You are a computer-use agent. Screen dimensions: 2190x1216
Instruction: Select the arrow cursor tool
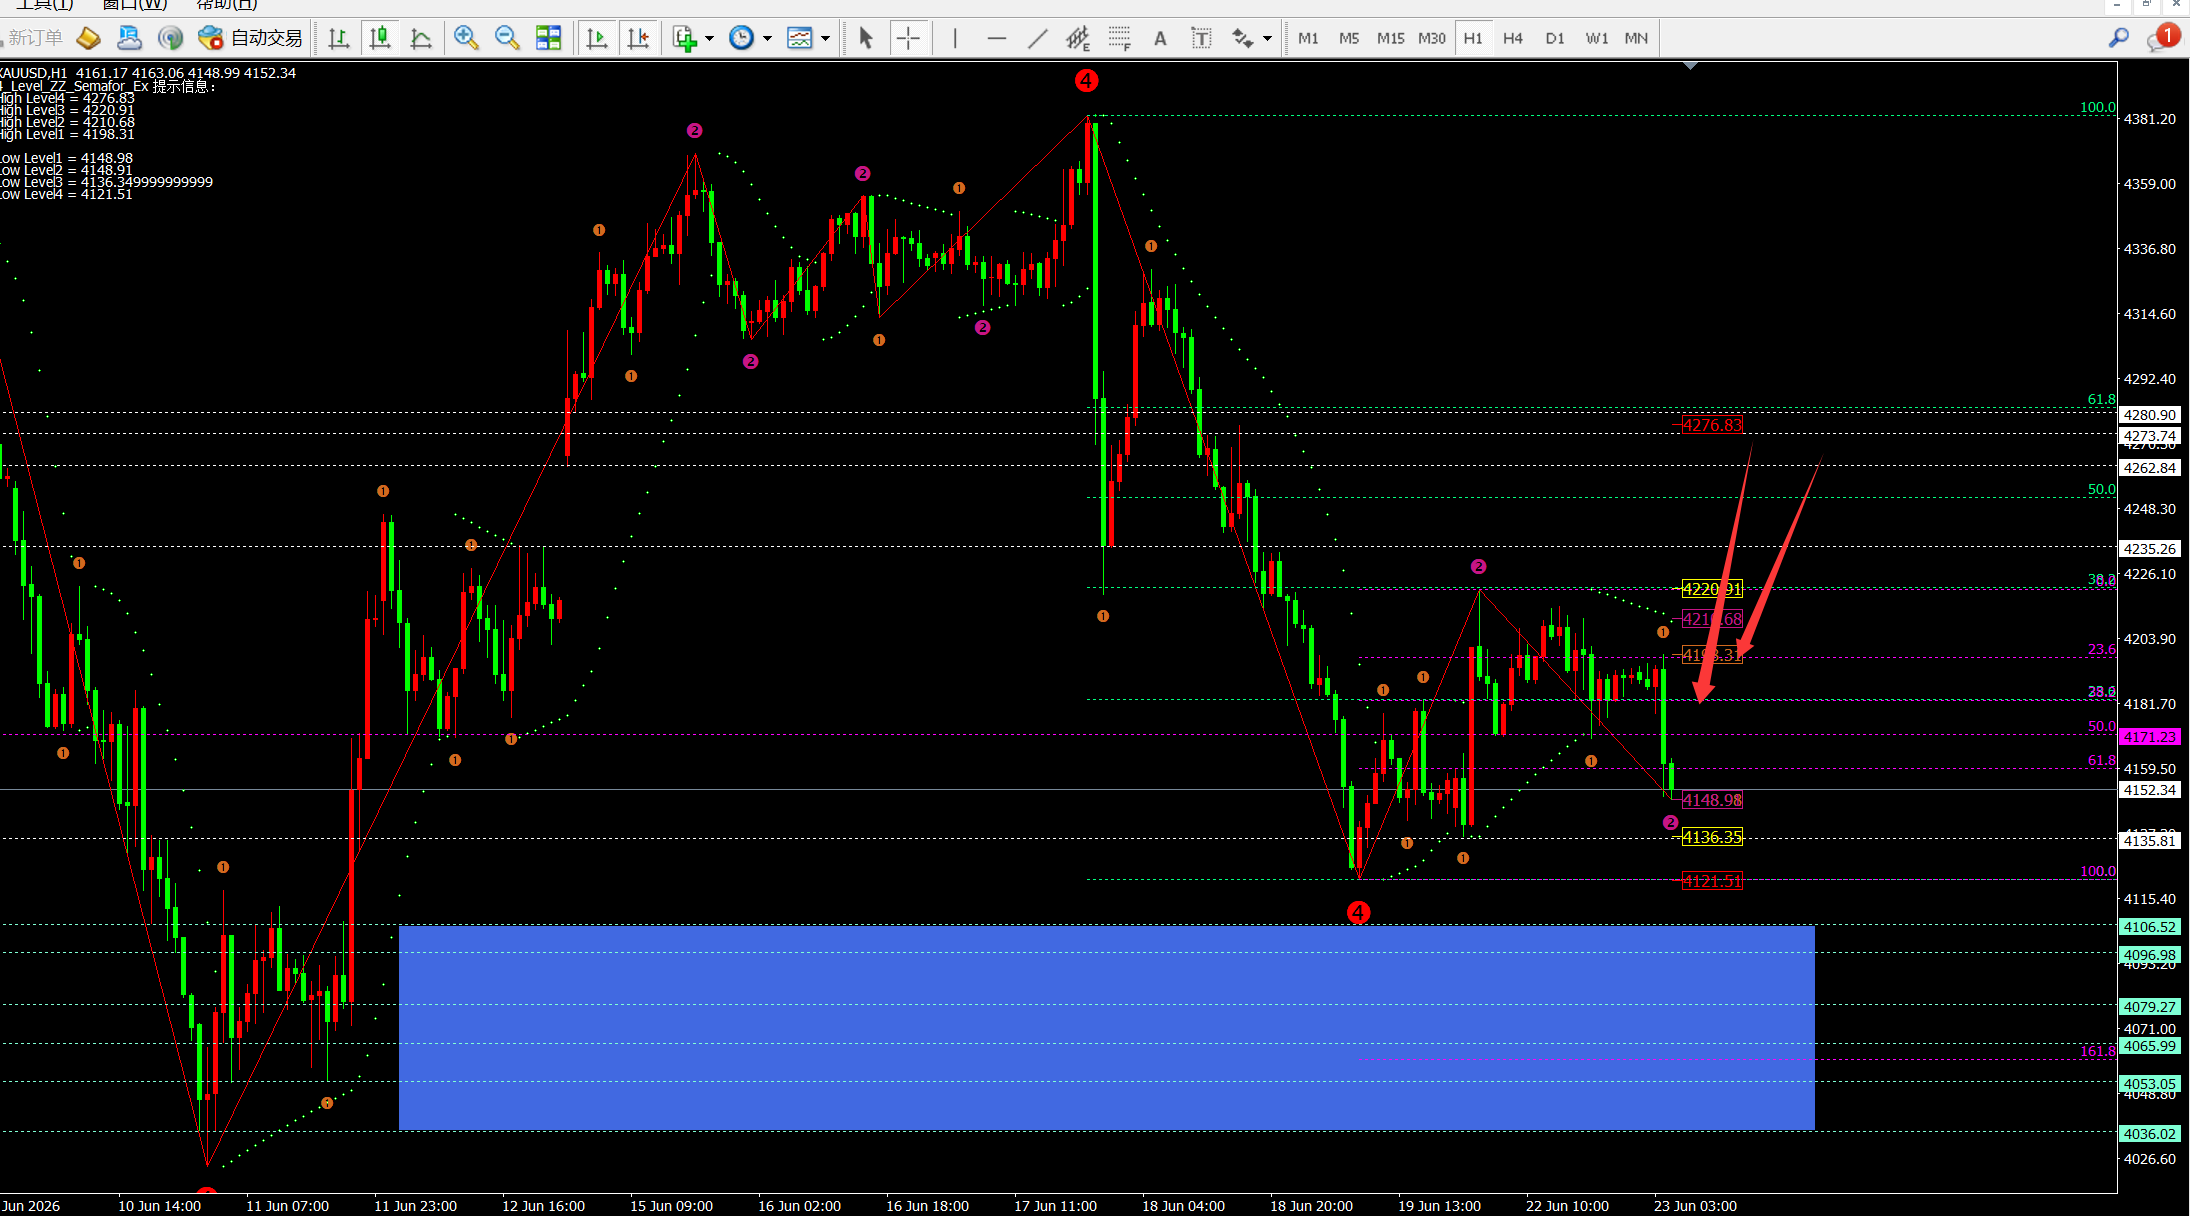click(866, 38)
